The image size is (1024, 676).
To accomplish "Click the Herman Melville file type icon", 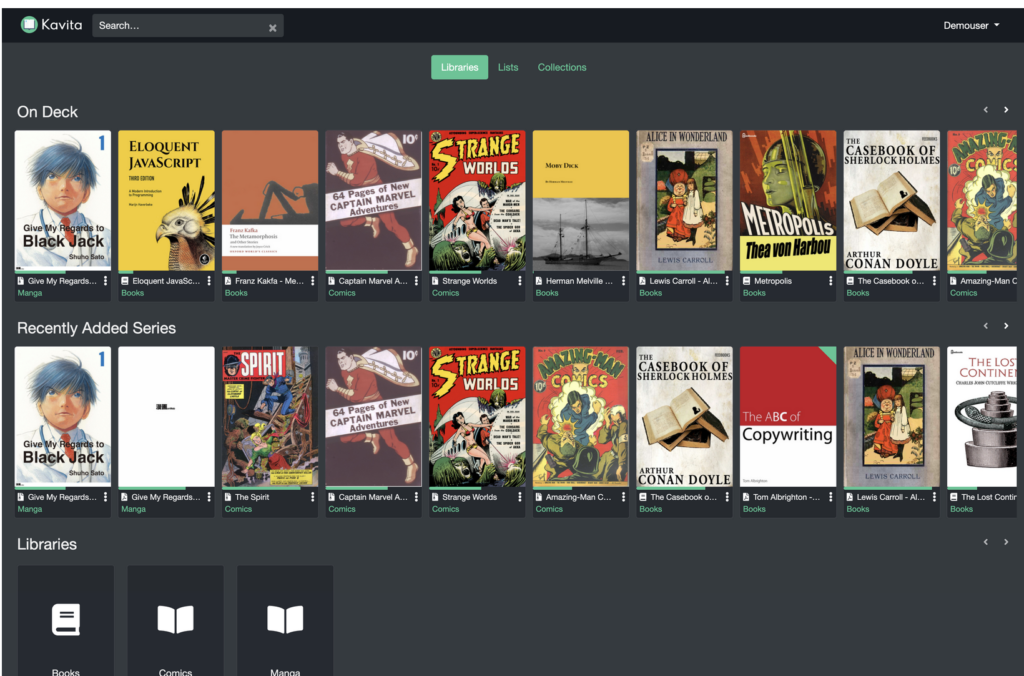I will pyautogui.click(x=539, y=281).
